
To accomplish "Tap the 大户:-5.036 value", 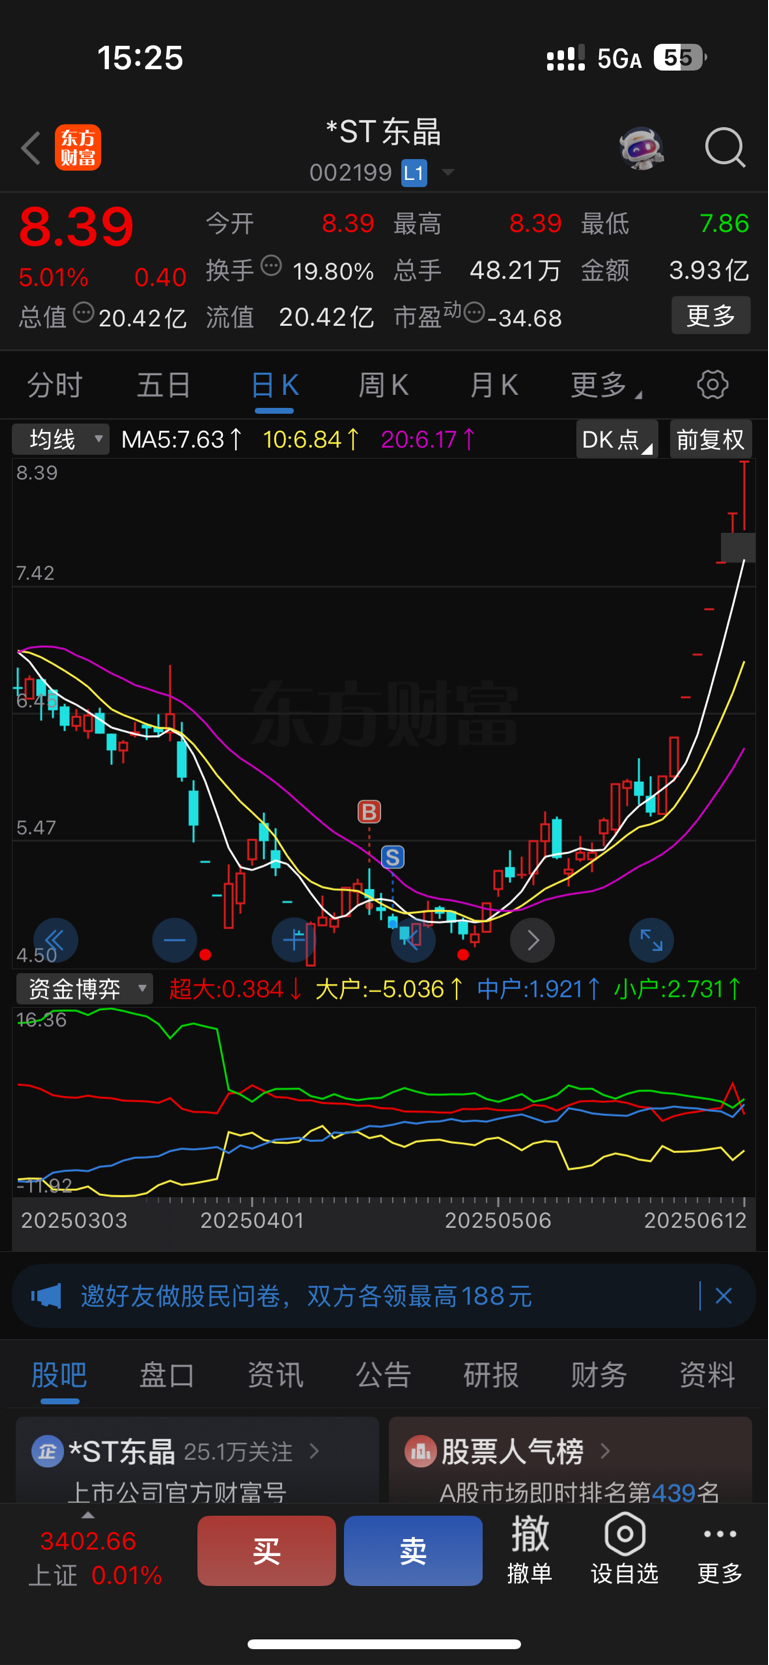I will [390, 989].
